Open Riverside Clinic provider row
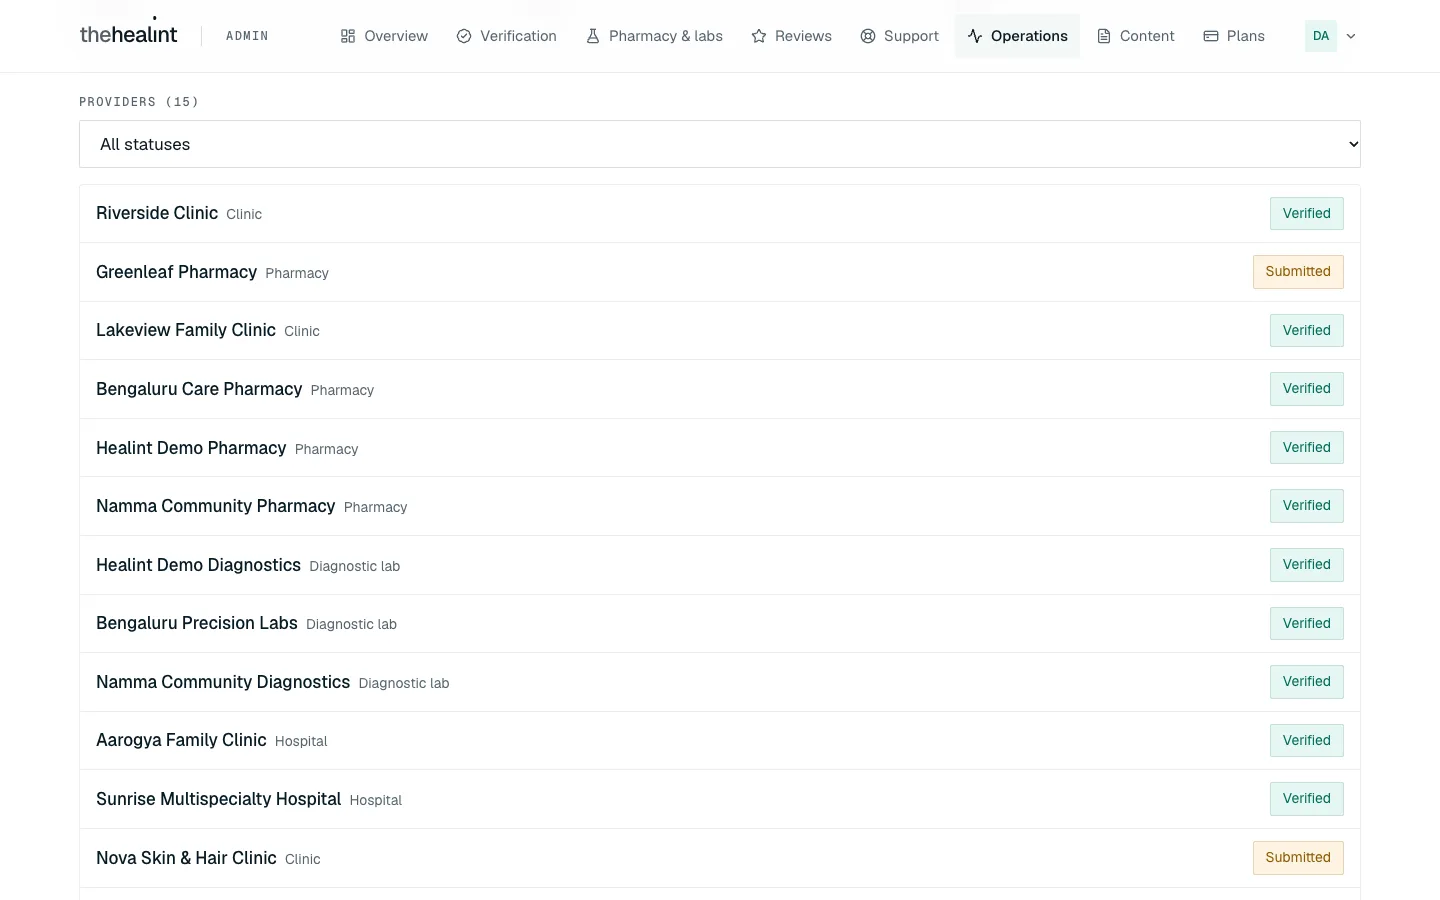This screenshot has width=1440, height=900. click(720, 214)
